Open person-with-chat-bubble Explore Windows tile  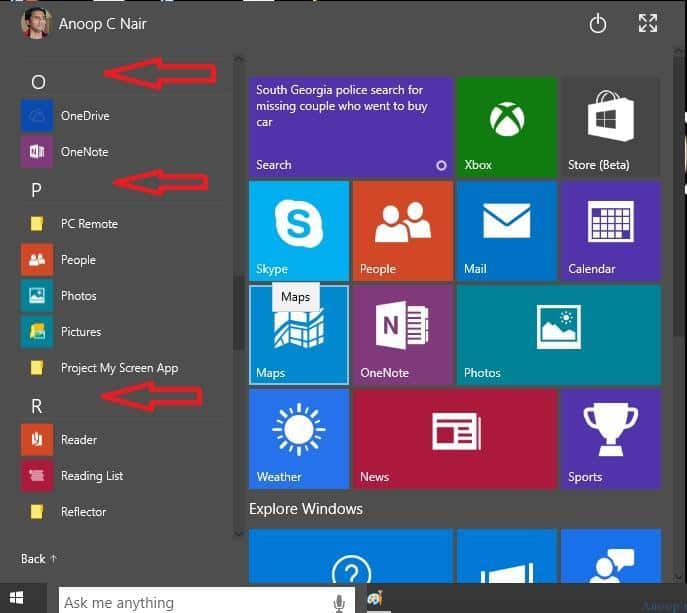coord(610,556)
